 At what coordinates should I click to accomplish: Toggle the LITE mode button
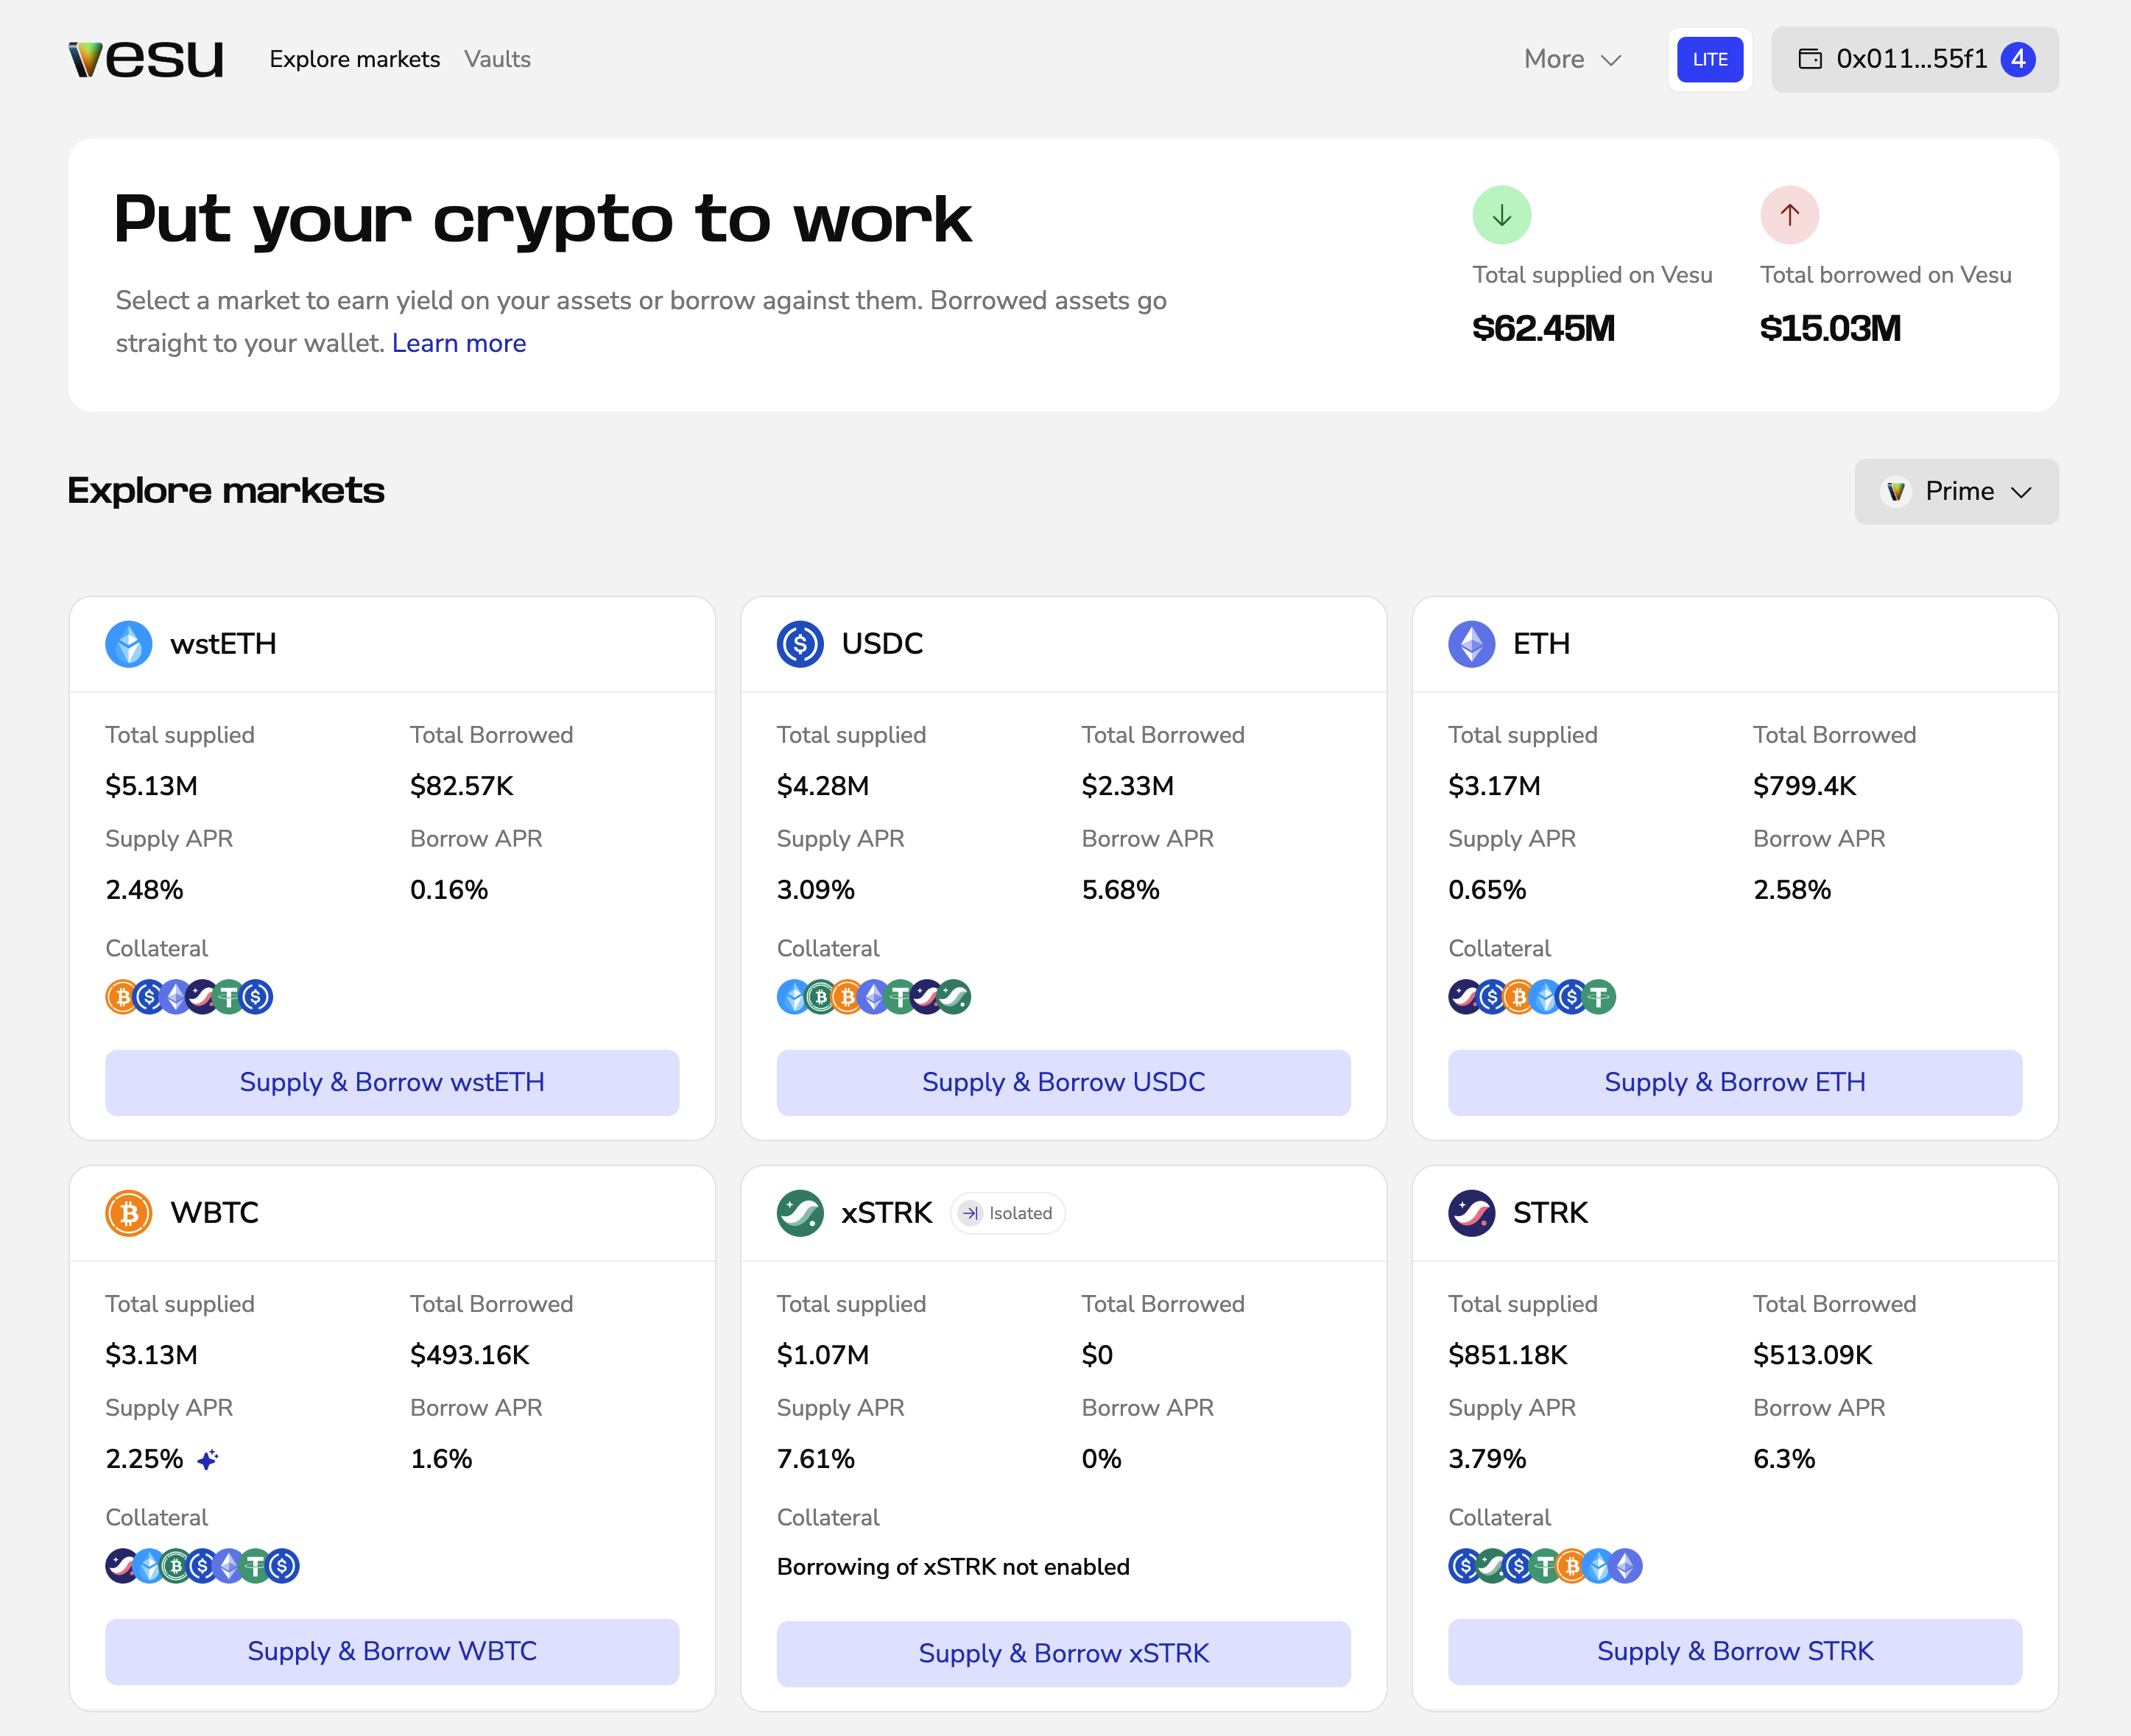(x=1710, y=59)
